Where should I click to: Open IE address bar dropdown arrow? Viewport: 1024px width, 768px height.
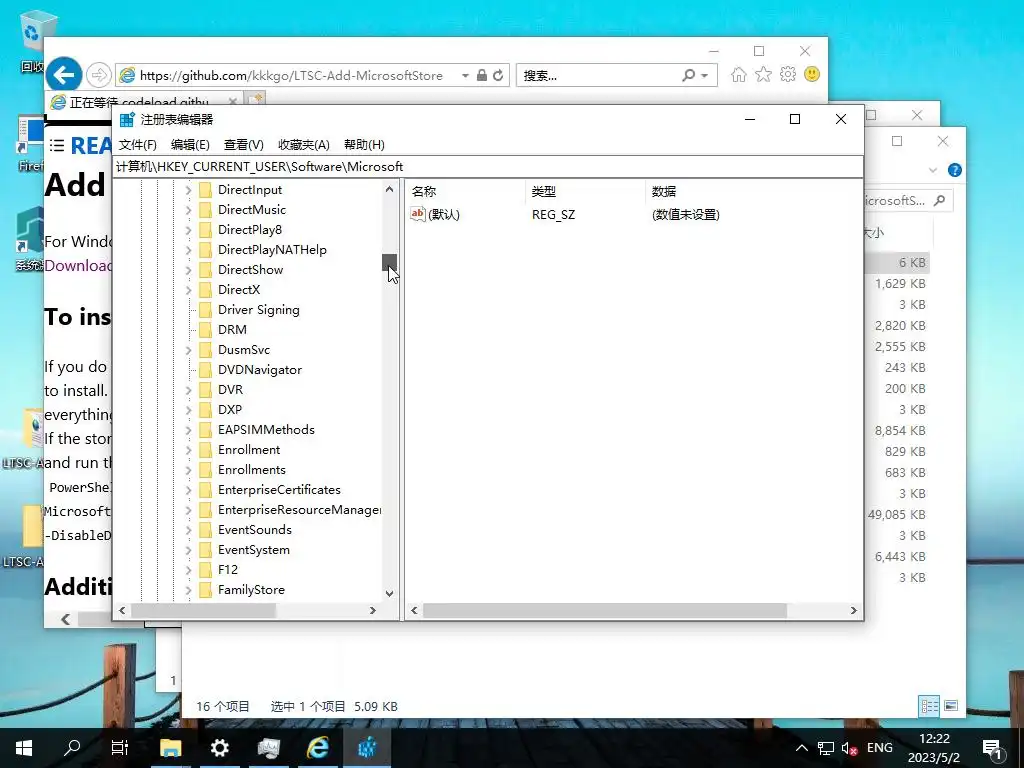(465, 75)
